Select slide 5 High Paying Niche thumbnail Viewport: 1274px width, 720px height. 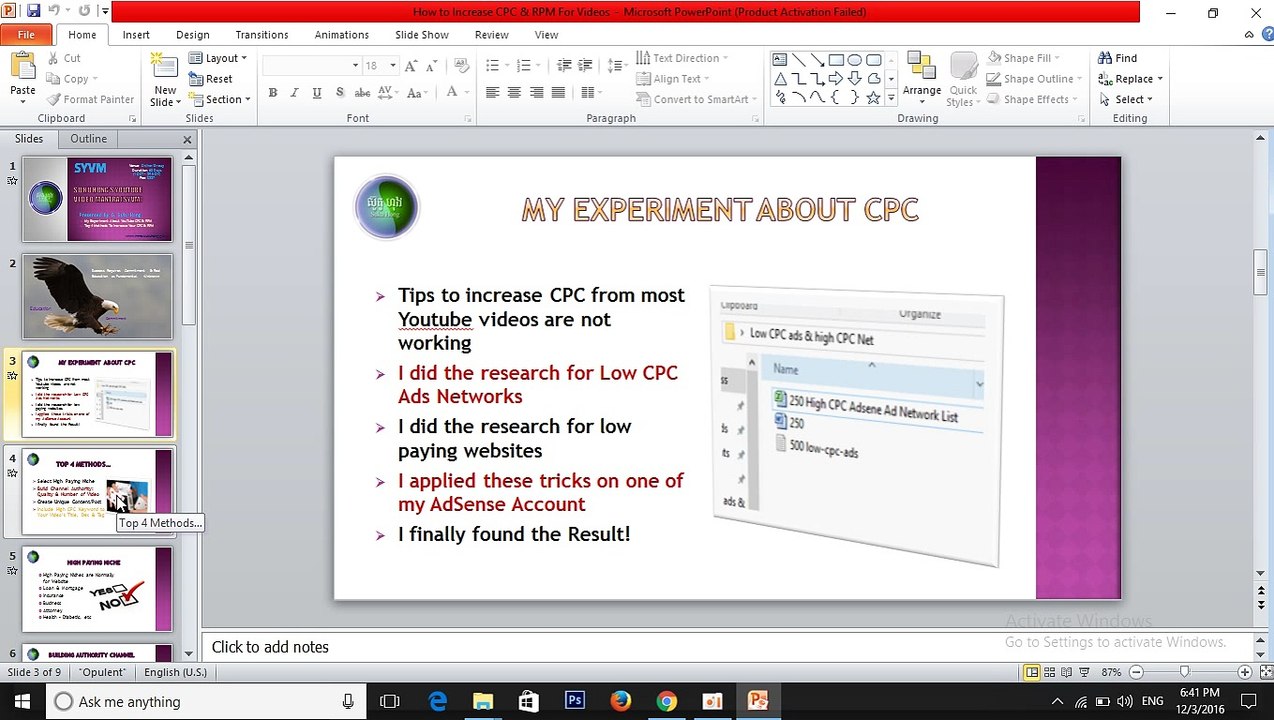(x=97, y=589)
